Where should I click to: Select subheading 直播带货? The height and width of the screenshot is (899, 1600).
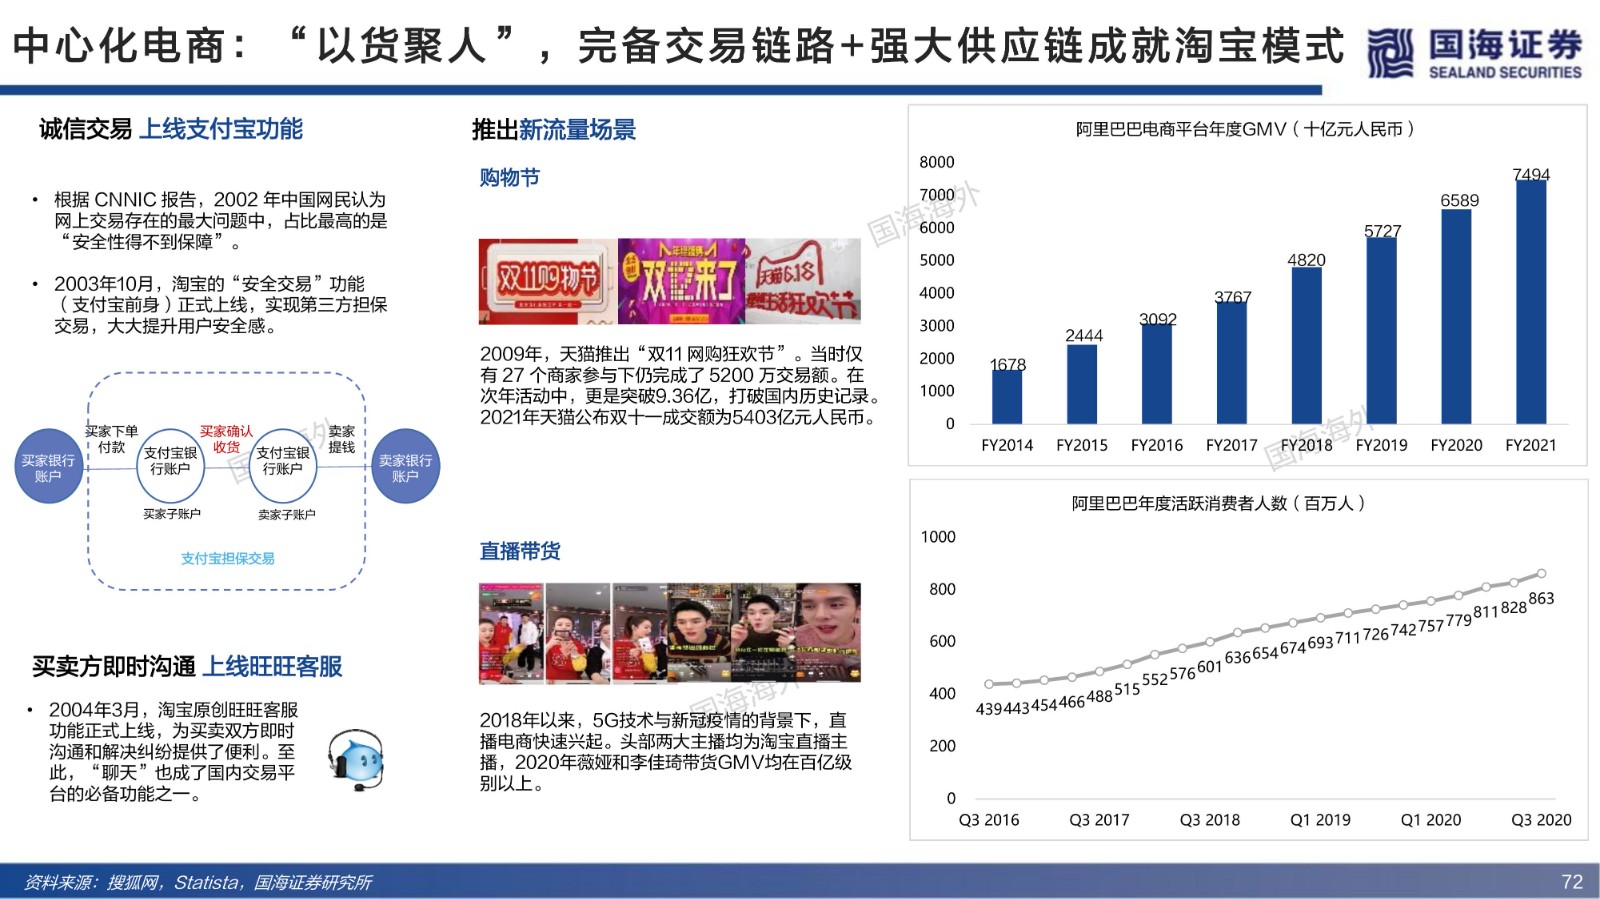click(x=520, y=551)
